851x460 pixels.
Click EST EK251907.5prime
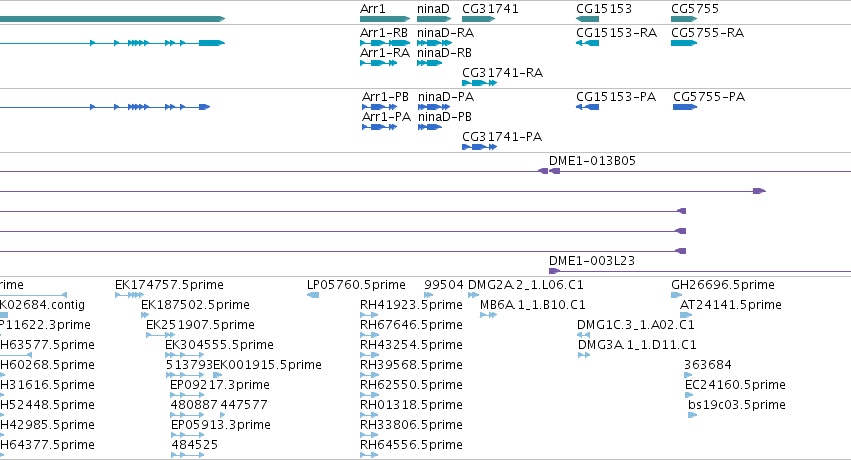(x=200, y=325)
